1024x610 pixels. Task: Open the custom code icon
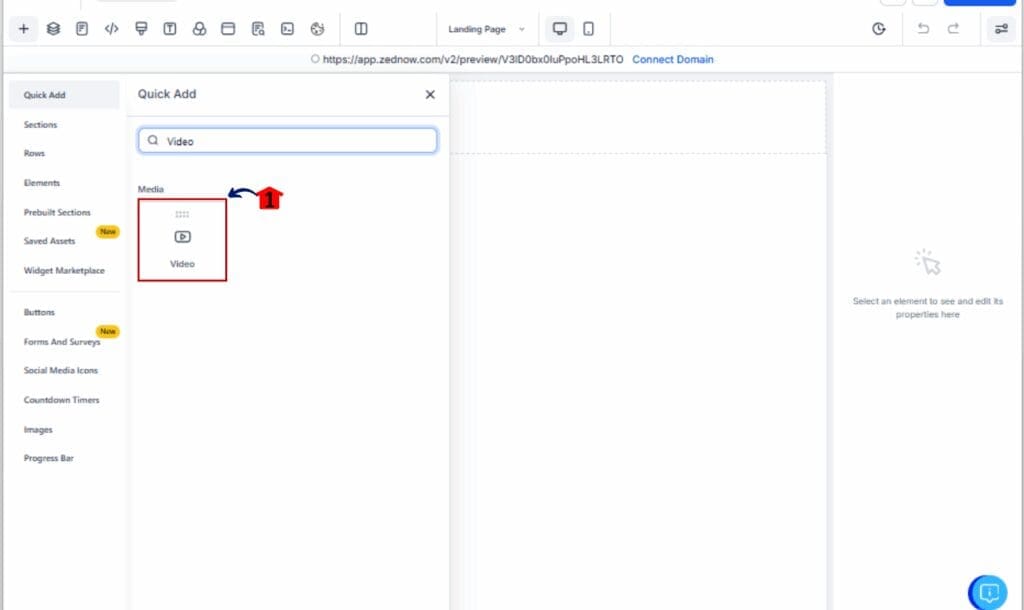pyautogui.click(x=111, y=29)
